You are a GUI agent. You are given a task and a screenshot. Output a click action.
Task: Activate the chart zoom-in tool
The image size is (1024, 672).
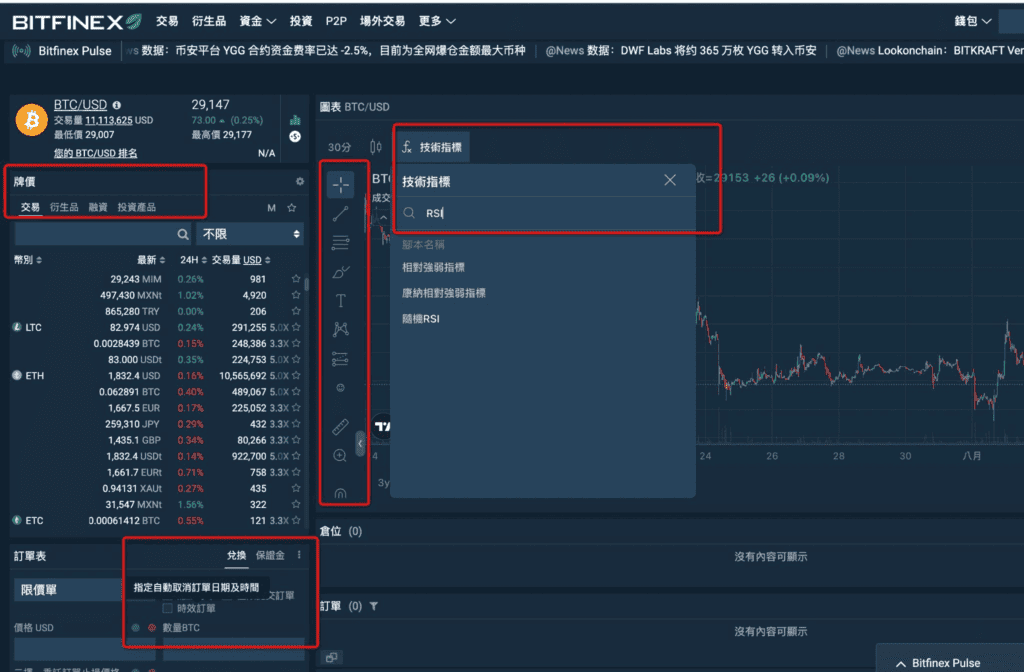pyautogui.click(x=340, y=455)
